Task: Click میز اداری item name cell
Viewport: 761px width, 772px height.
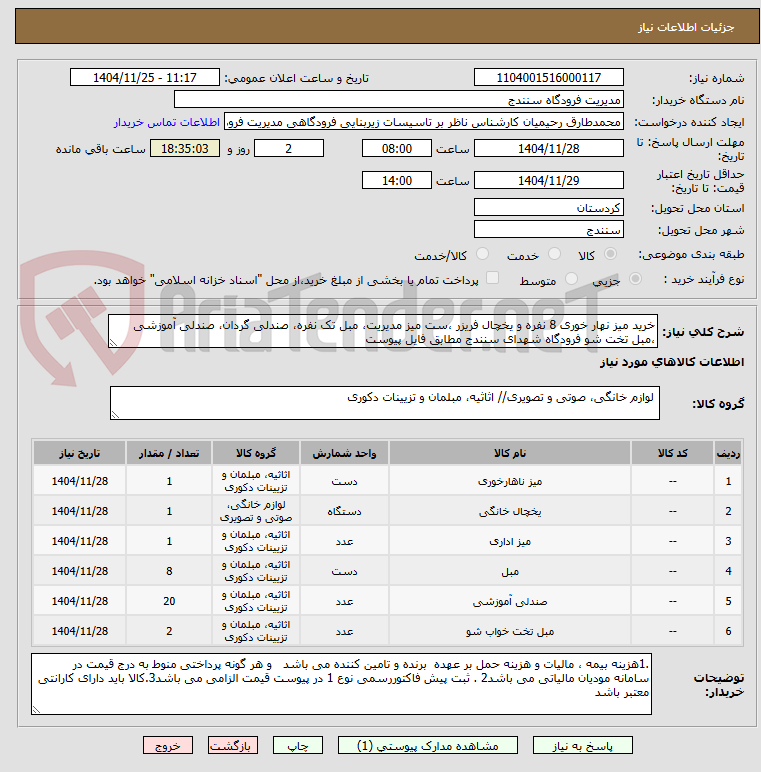Action: [509, 541]
